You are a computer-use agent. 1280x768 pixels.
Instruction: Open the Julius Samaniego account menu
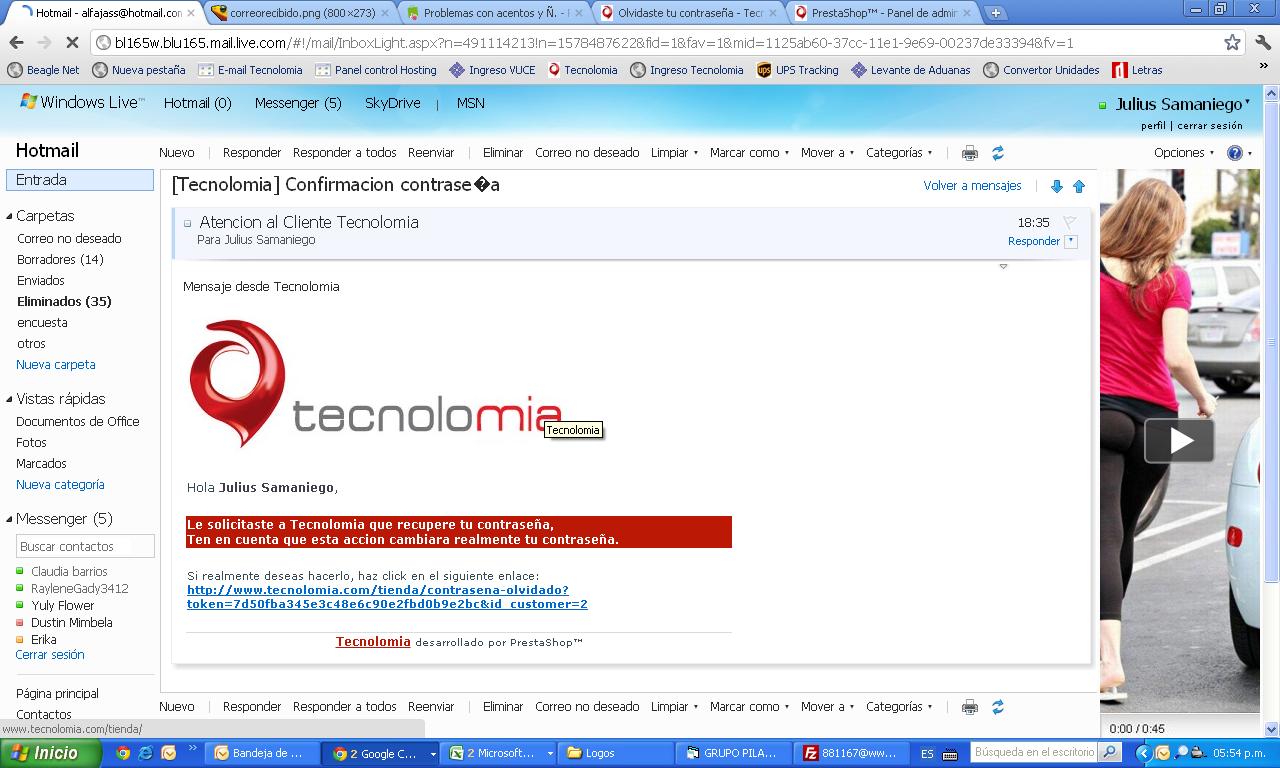click(x=1183, y=104)
